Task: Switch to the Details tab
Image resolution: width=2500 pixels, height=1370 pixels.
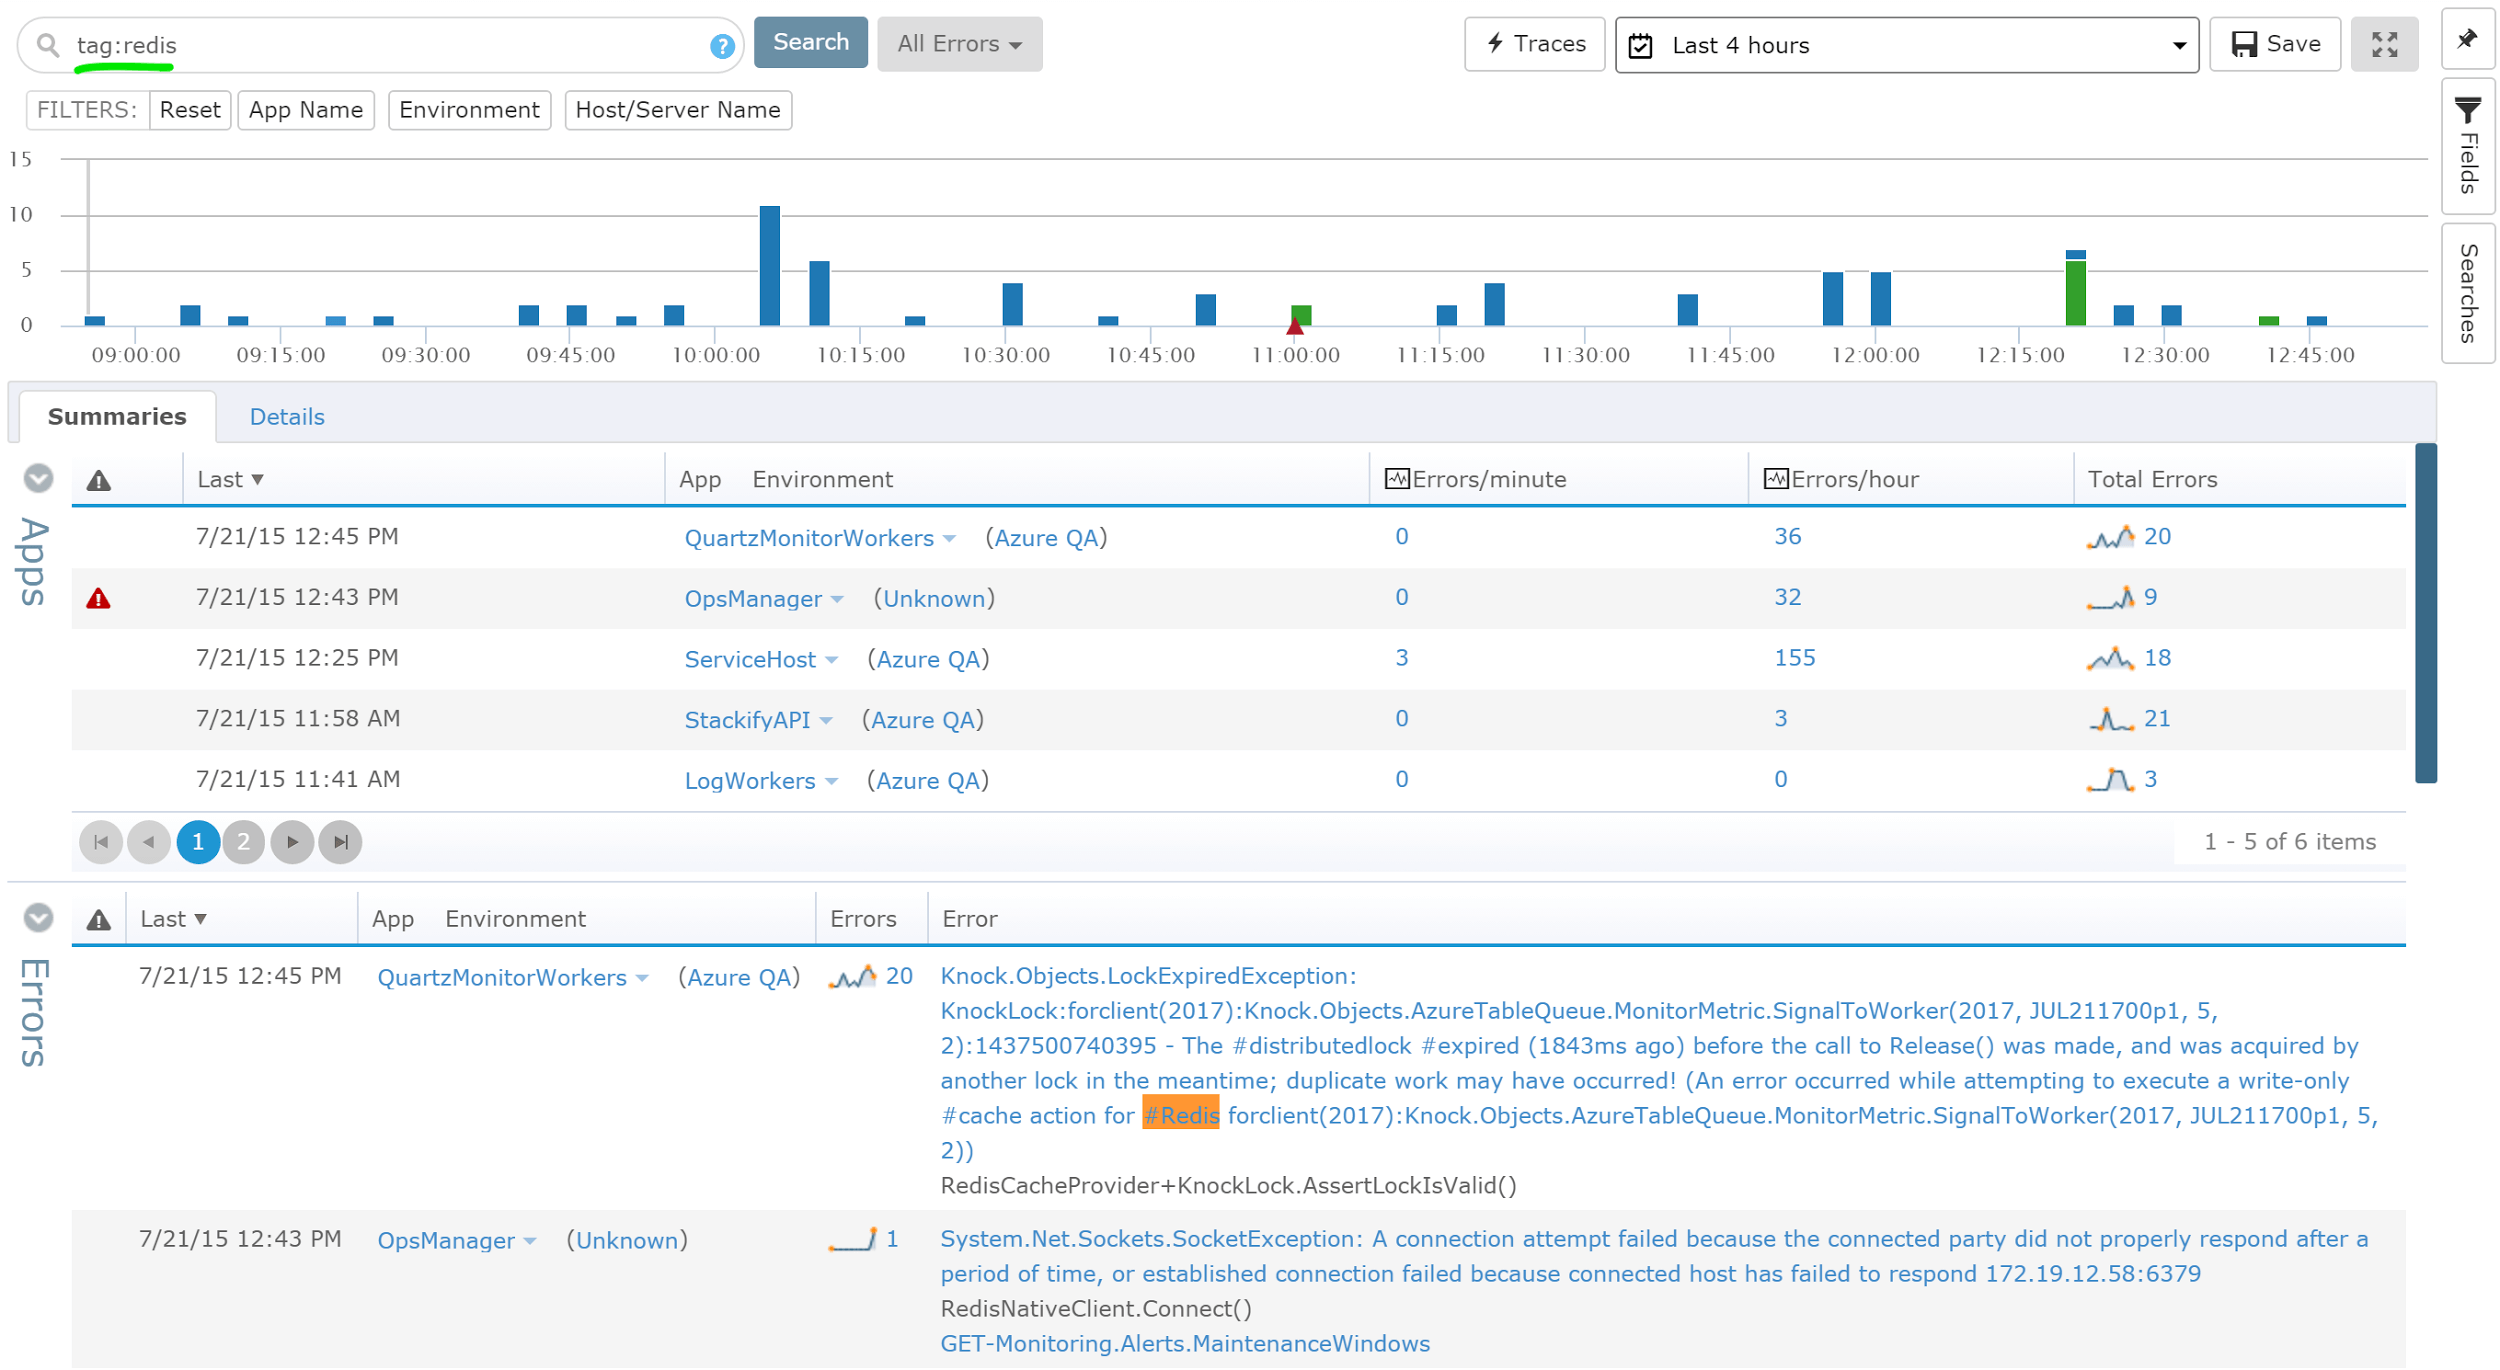Action: [x=287, y=416]
